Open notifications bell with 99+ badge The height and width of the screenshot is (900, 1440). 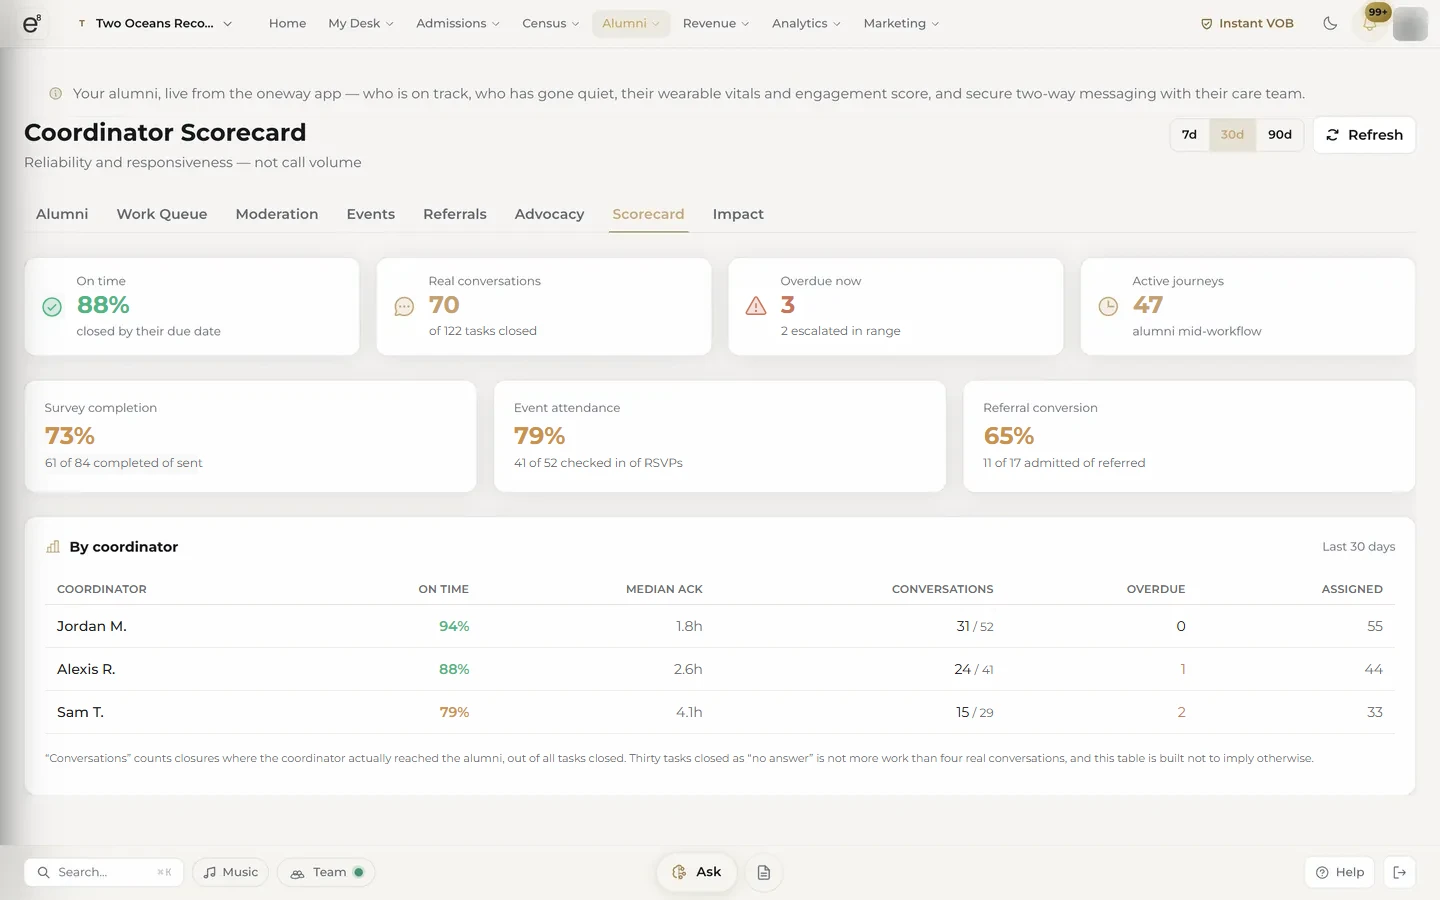1370,23
